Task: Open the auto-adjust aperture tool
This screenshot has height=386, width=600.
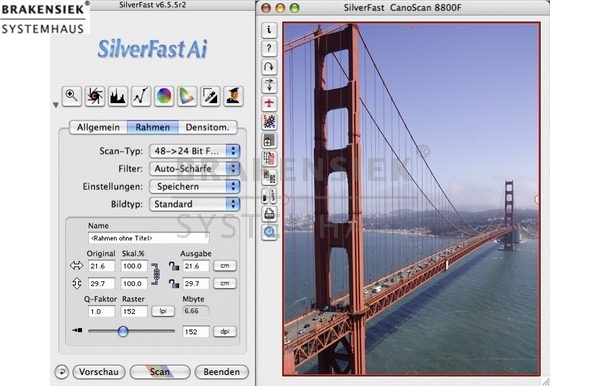Action: point(95,96)
